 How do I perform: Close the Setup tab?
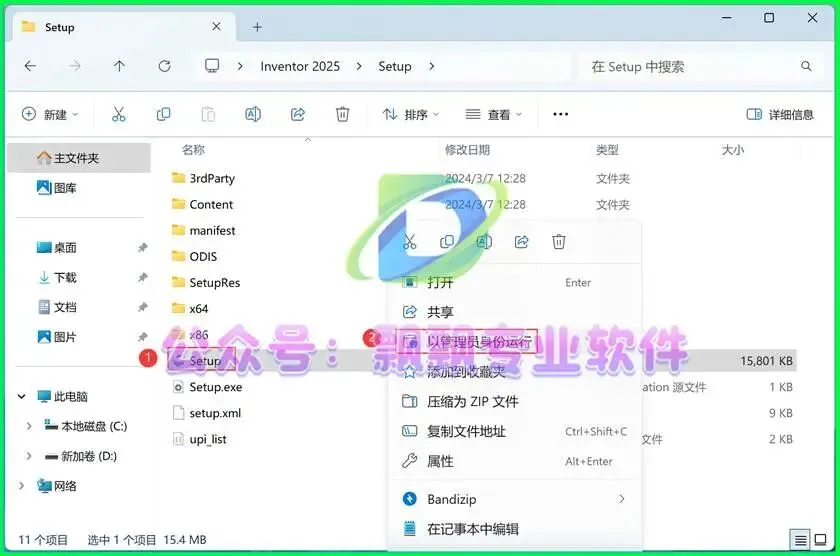[x=216, y=27]
